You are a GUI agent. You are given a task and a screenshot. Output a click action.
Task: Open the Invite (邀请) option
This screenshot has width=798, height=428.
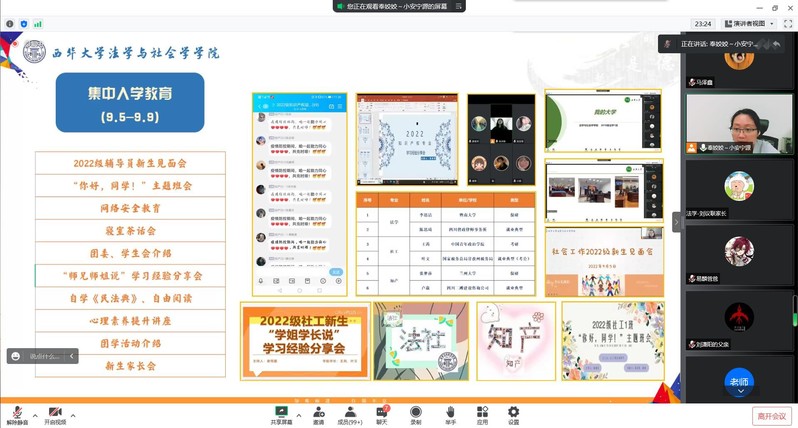pyautogui.click(x=318, y=414)
